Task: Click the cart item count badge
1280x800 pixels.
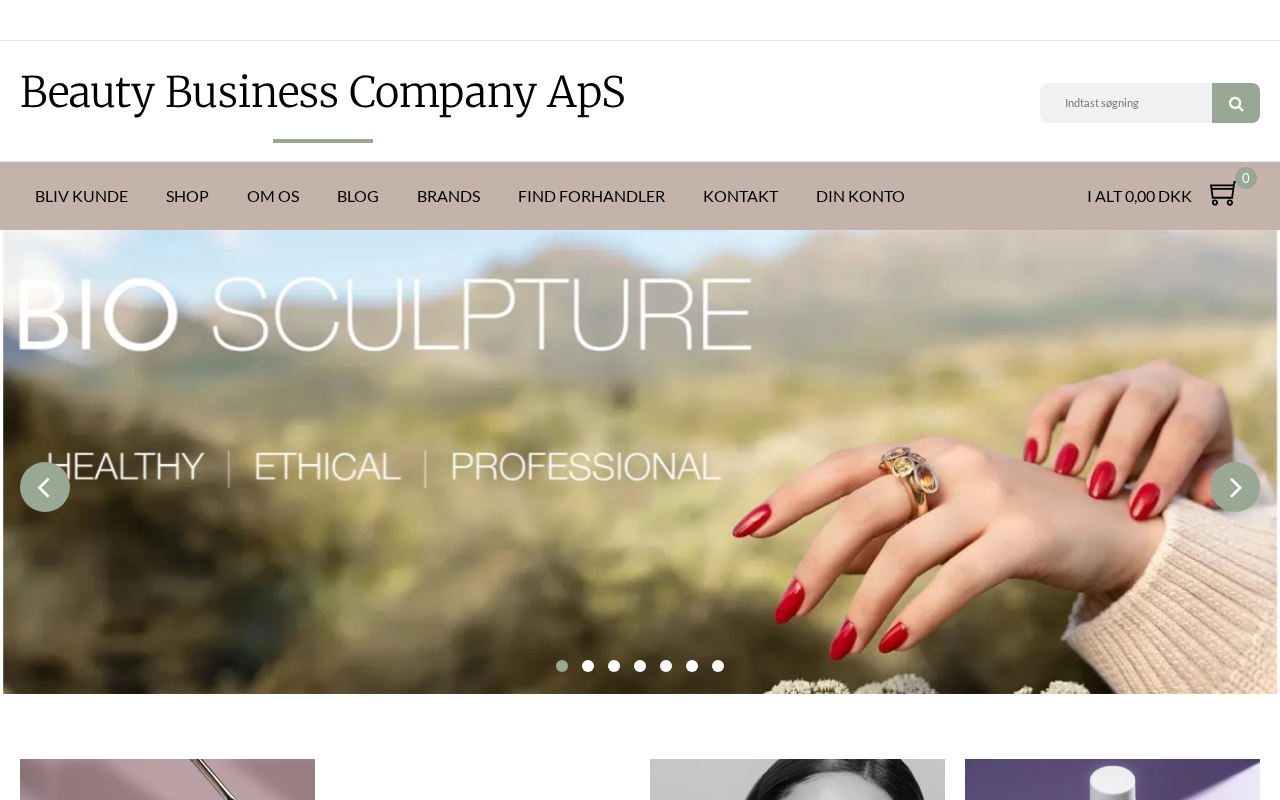Action: 1246,178
